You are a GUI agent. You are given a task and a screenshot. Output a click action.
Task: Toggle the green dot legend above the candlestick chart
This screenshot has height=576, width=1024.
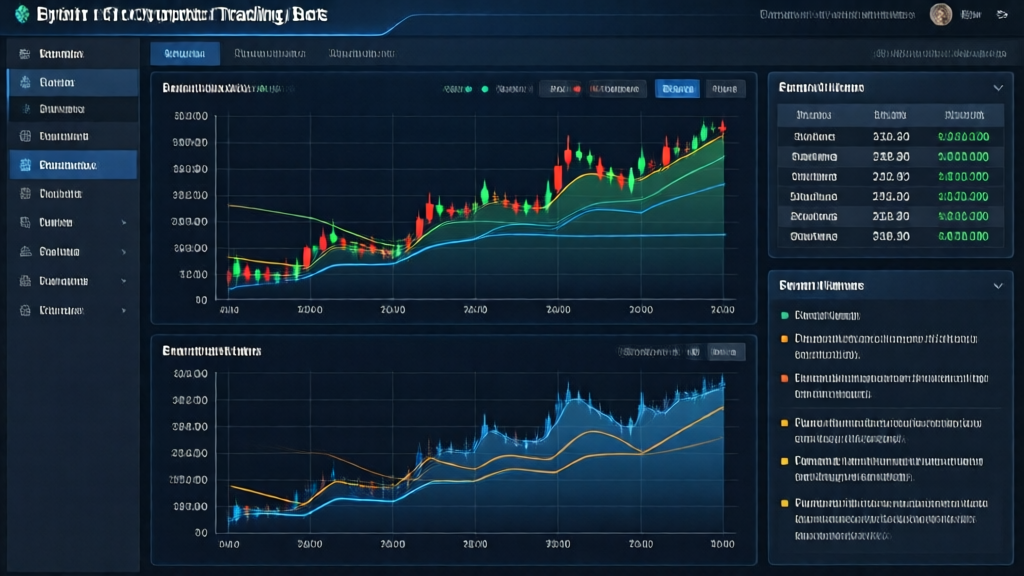point(485,89)
